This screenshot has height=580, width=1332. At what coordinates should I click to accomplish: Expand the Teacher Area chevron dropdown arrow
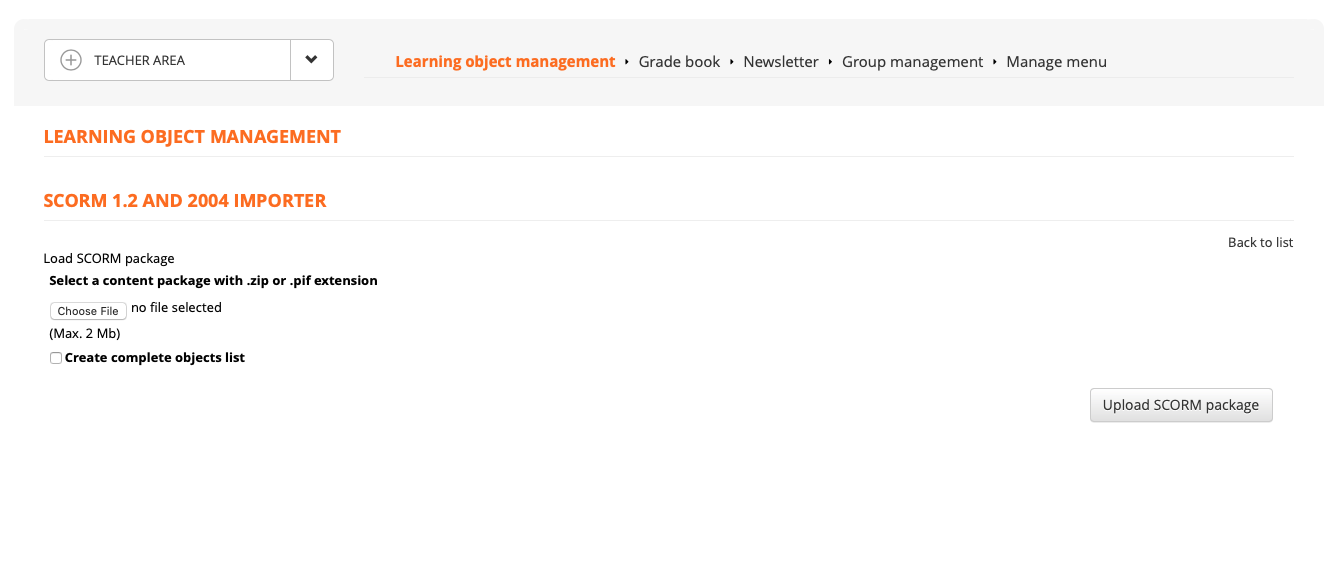[x=311, y=60]
